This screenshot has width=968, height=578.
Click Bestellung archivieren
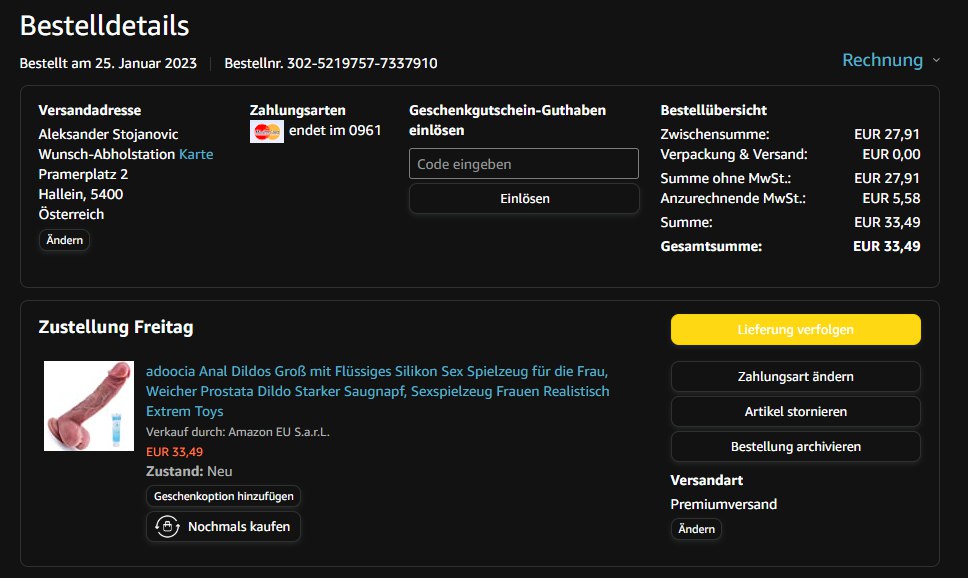[x=795, y=446]
